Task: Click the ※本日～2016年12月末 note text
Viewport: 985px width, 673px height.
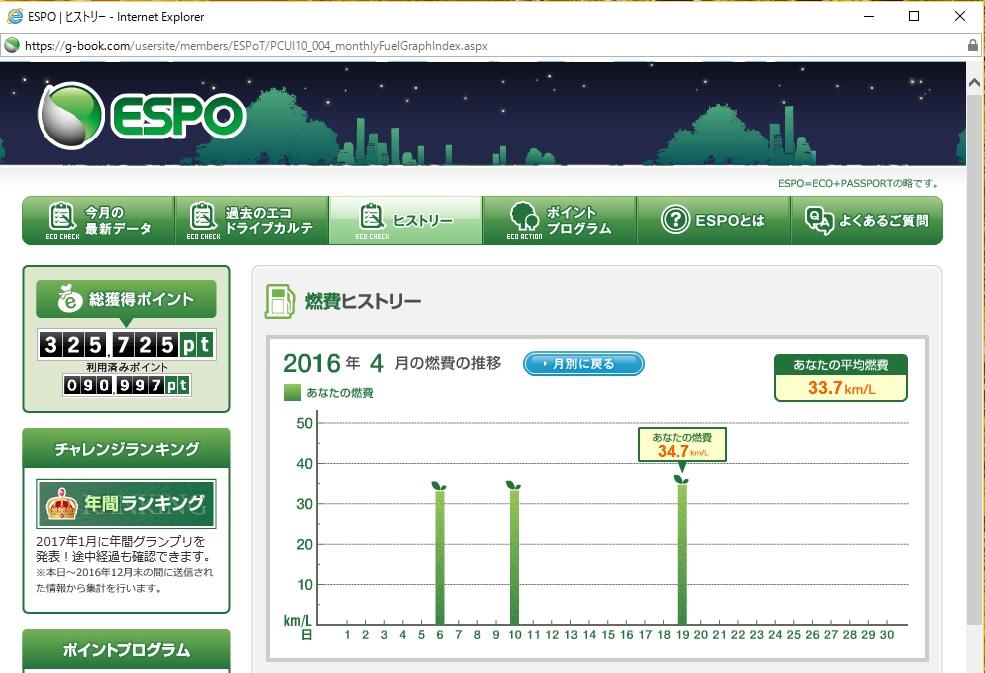Action: click(124, 580)
